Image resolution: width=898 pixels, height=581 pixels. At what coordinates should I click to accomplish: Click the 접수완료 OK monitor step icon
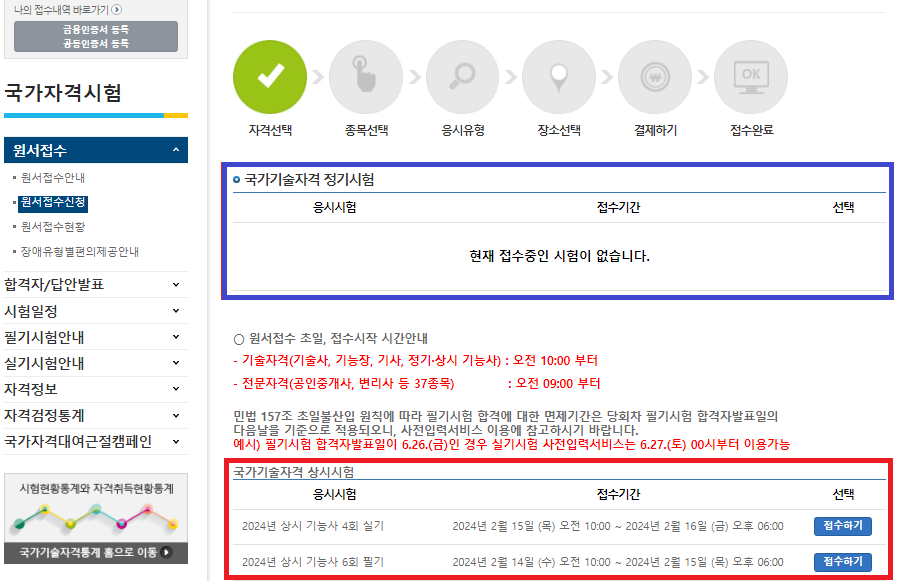click(x=751, y=76)
